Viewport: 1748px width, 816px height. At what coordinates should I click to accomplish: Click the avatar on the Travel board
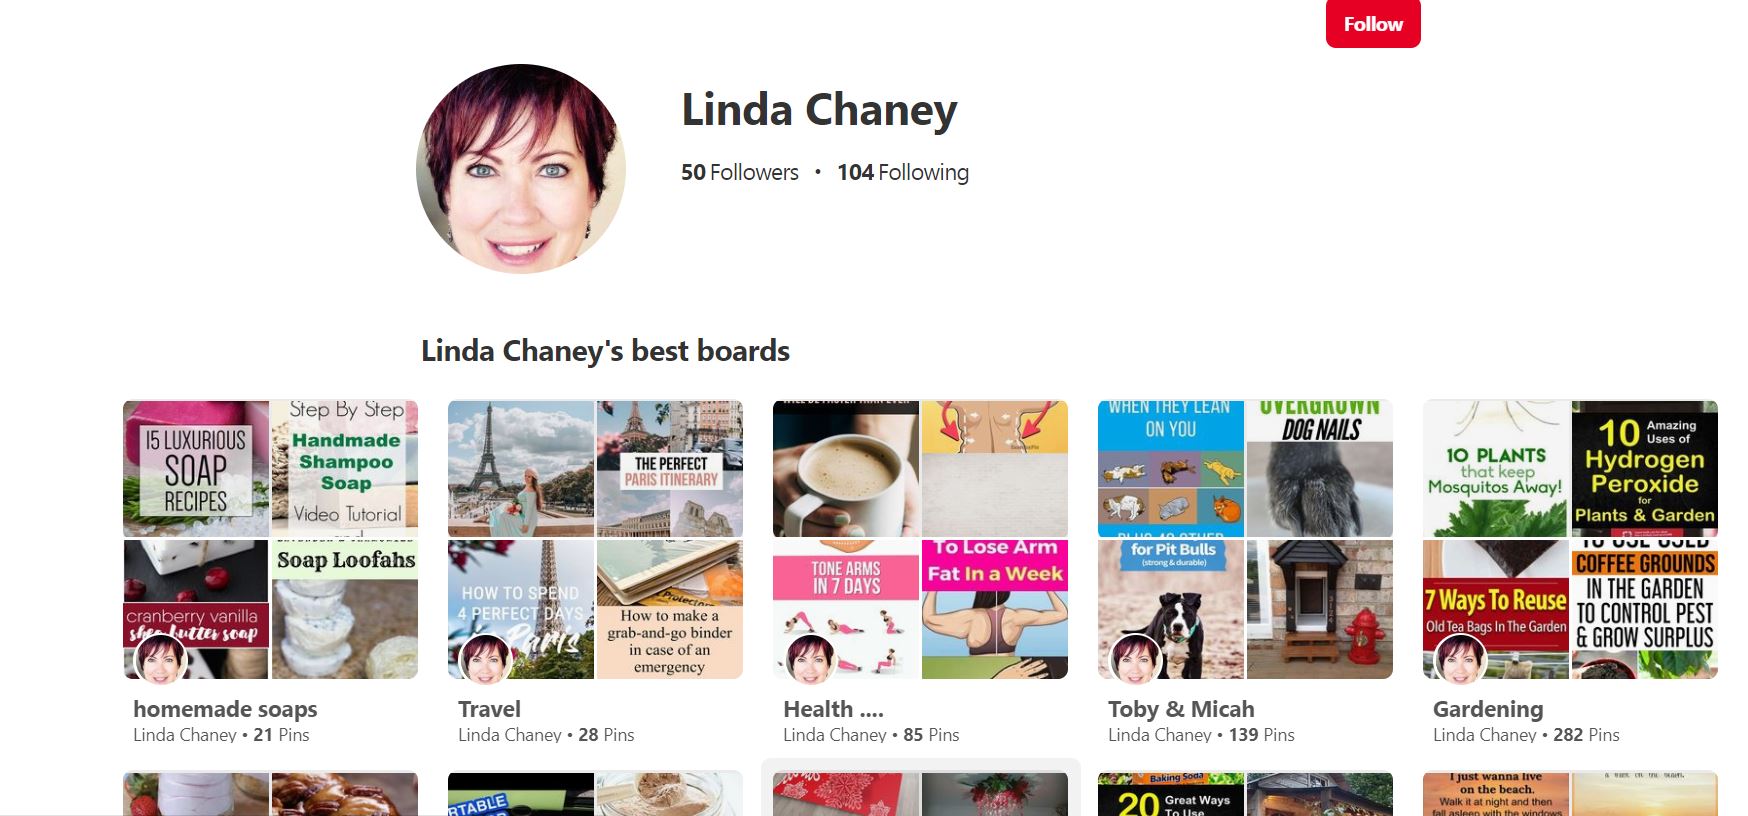(x=486, y=660)
